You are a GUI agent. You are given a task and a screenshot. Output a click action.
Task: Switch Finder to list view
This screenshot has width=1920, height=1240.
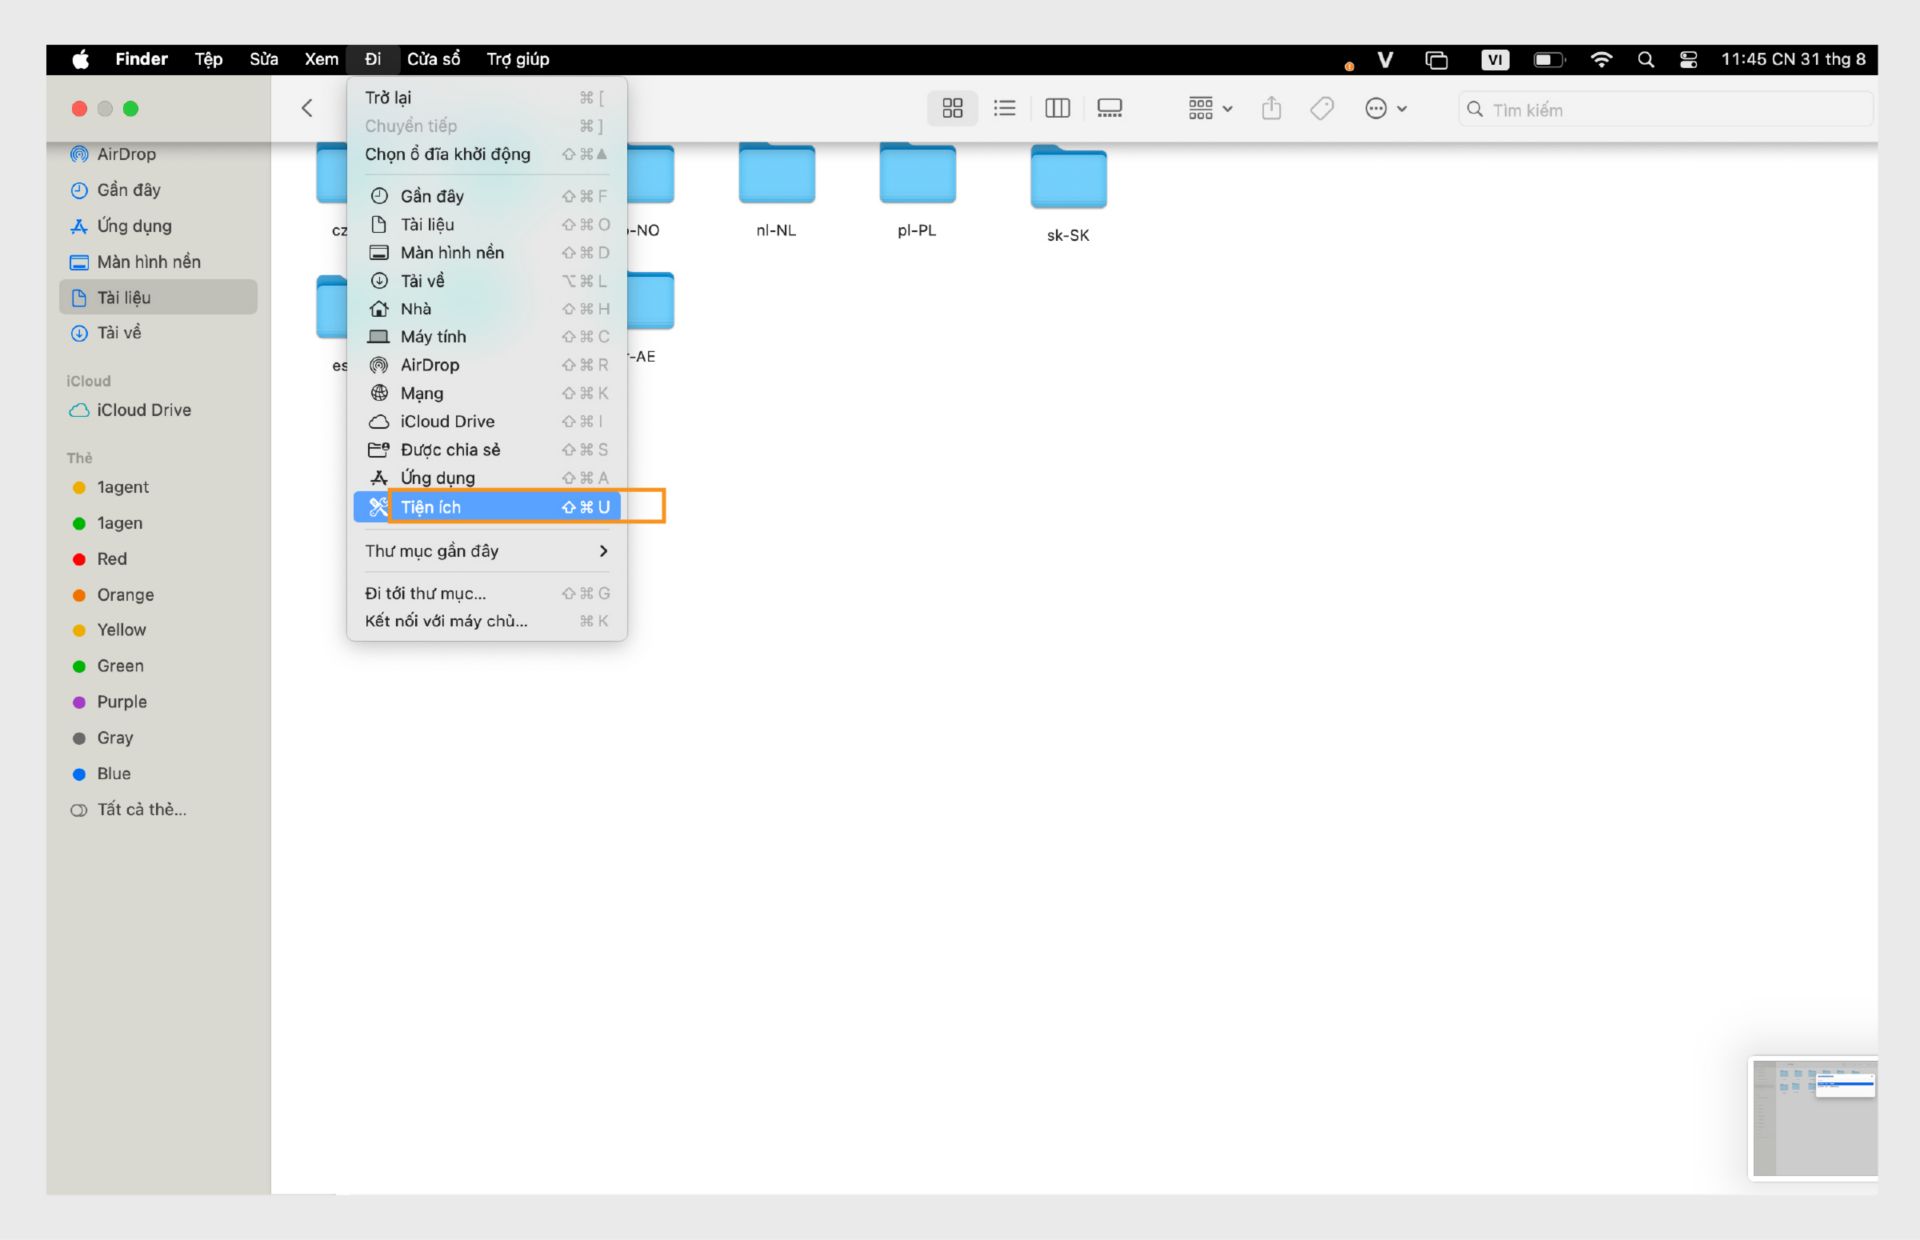click(1005, 109)
